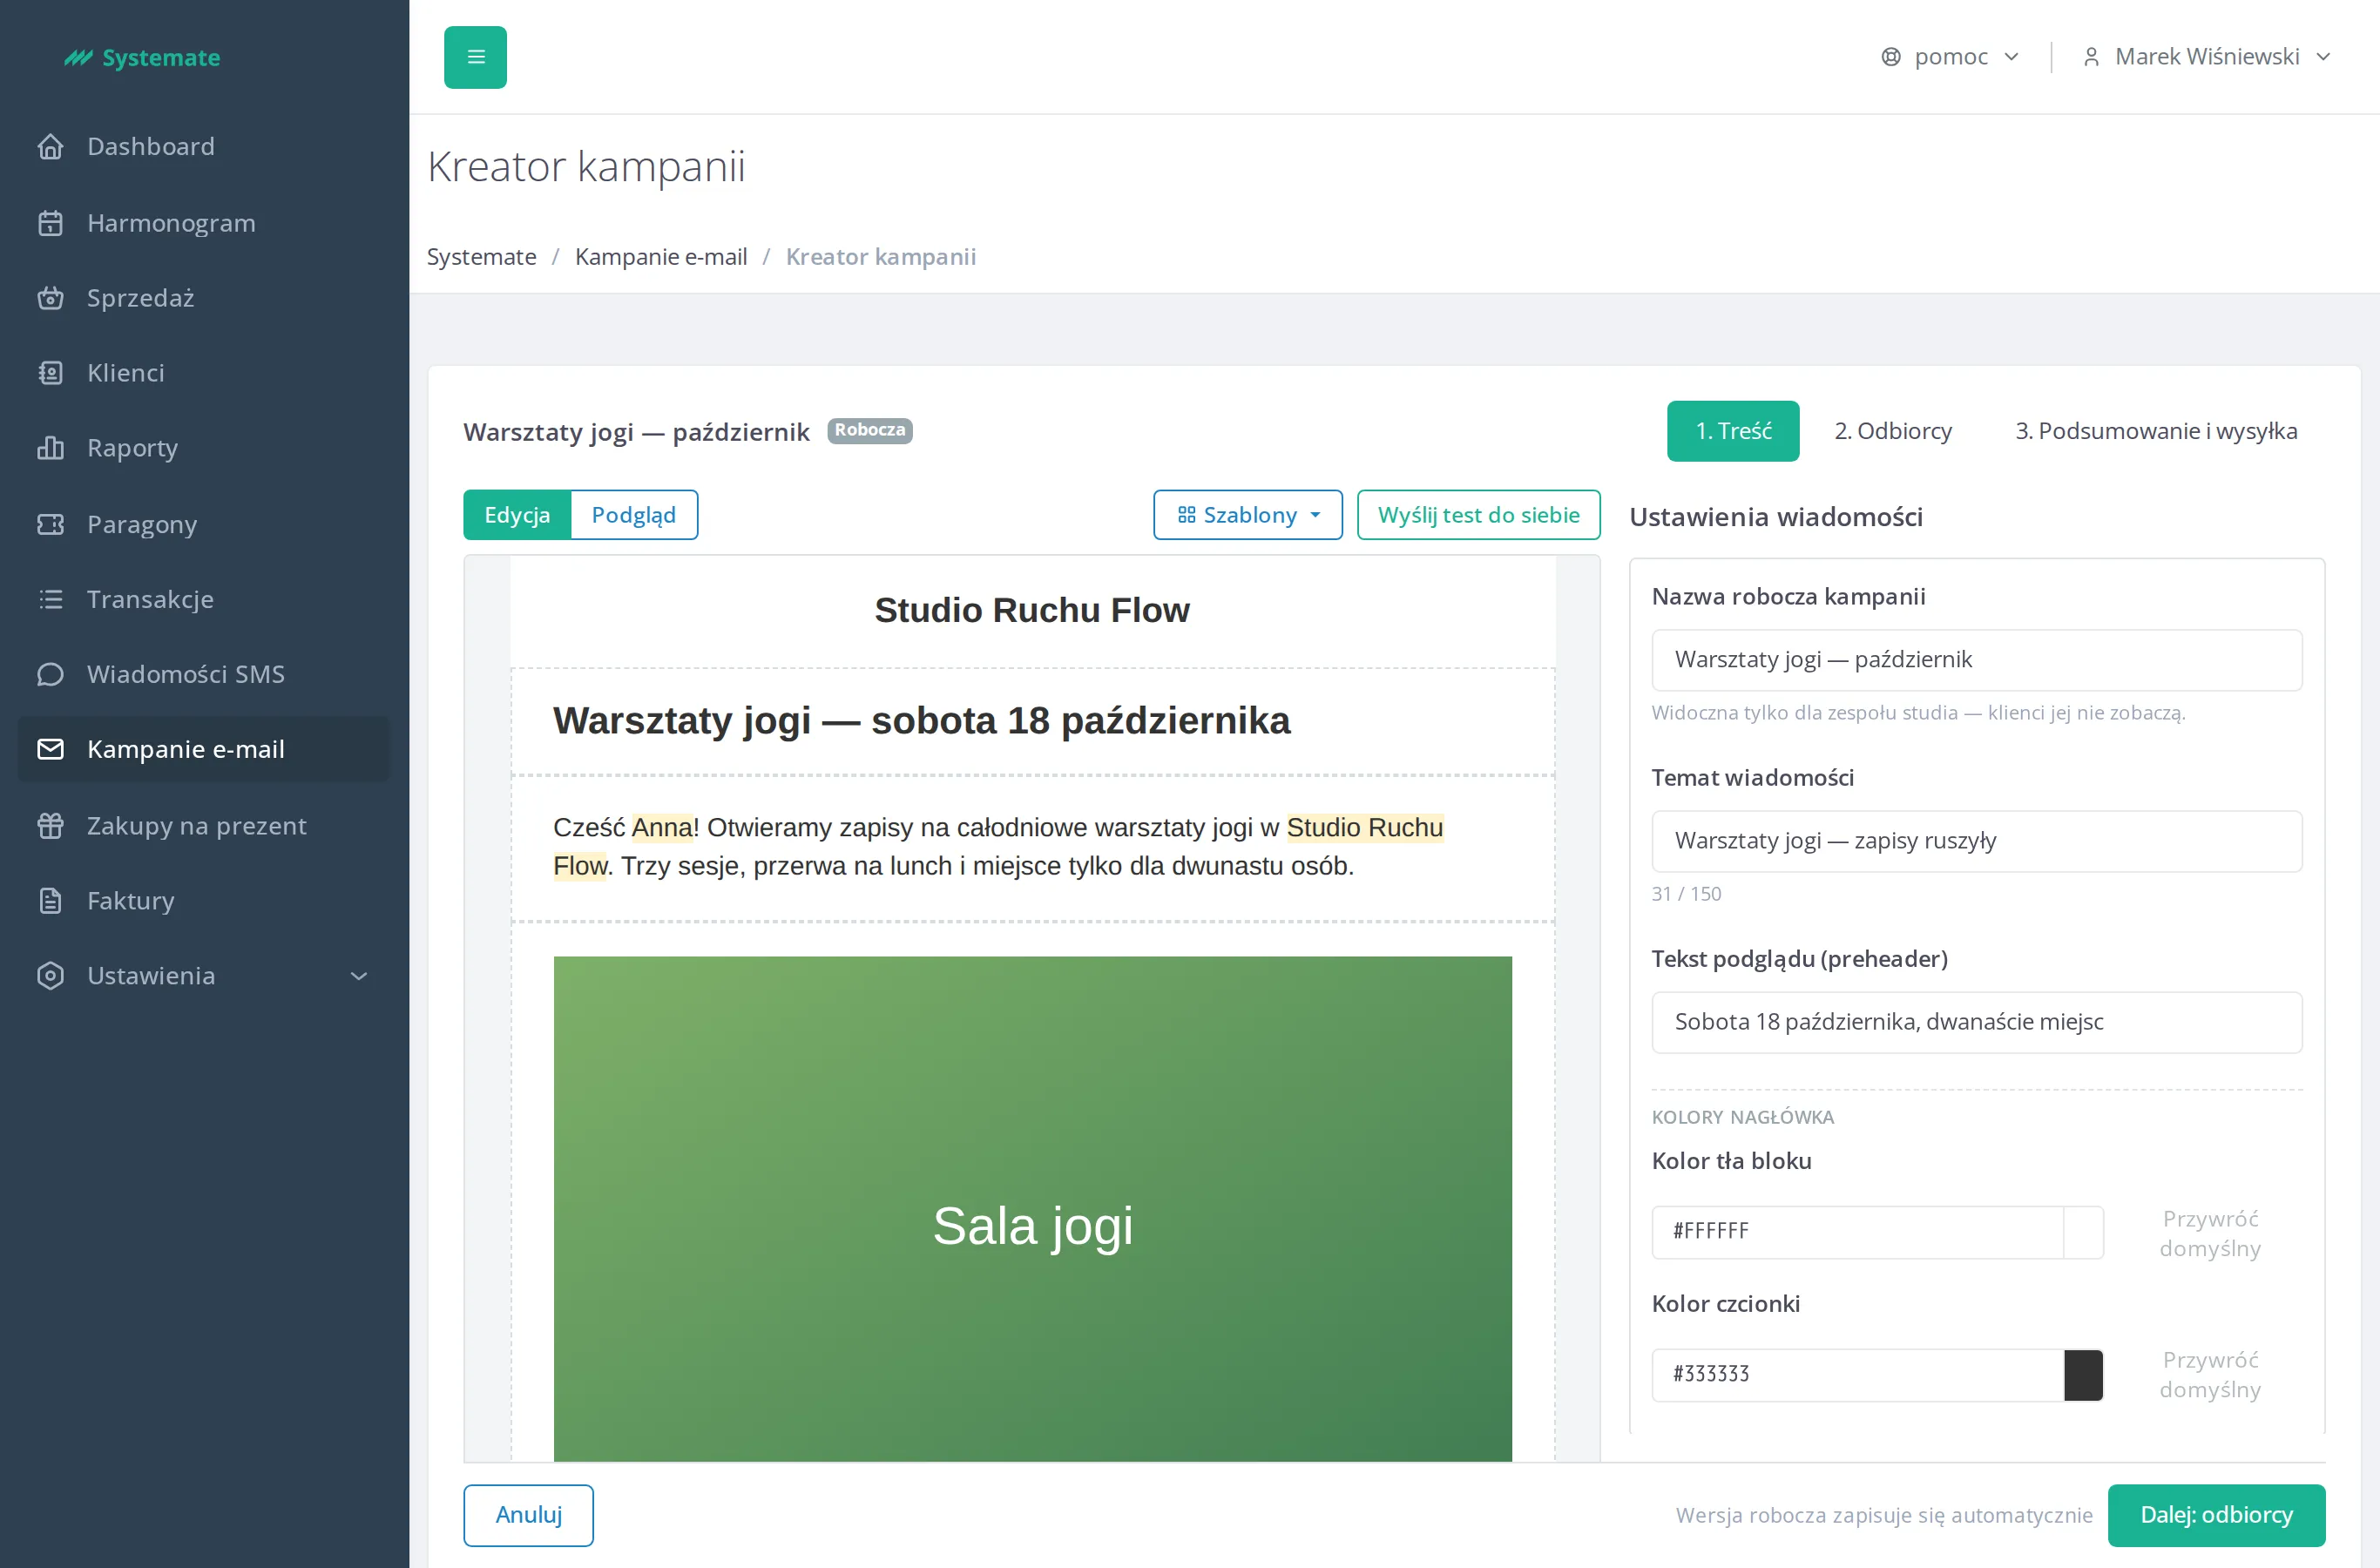Click the Ustawienia gear icon

(50, 975)
